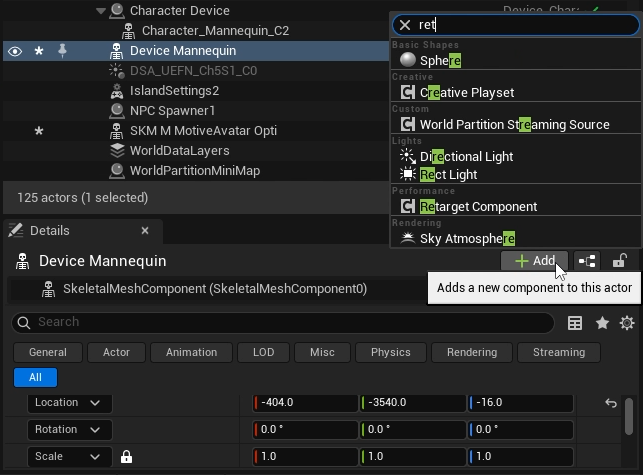This screenshot has height=475, width=643.
Task: Click the Add component button
Action: [x=534, y=261]
